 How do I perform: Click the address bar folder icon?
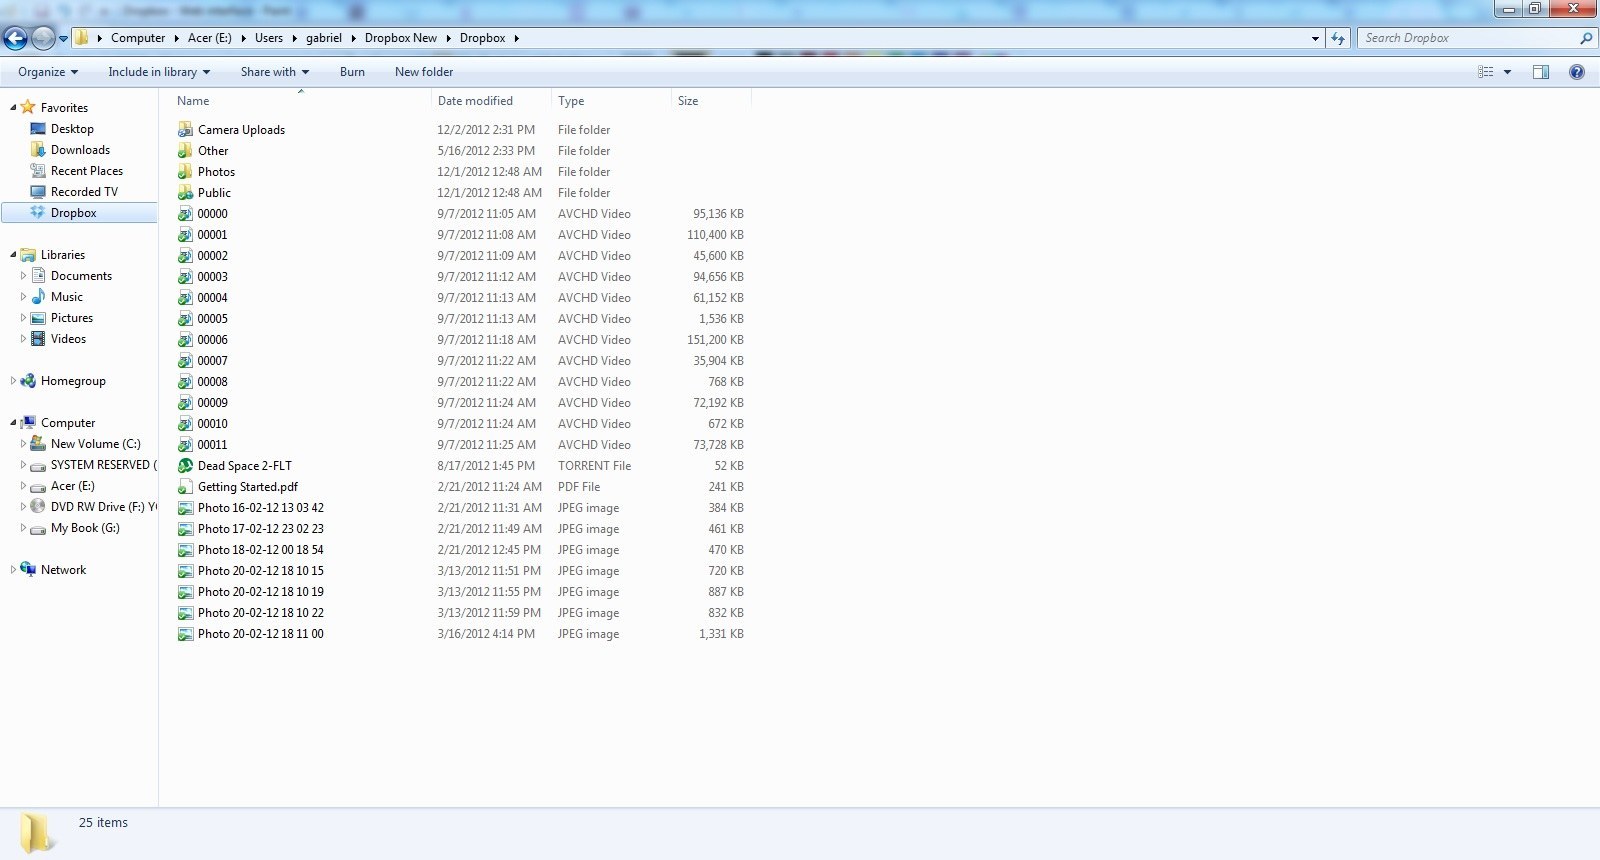[82, 38]
